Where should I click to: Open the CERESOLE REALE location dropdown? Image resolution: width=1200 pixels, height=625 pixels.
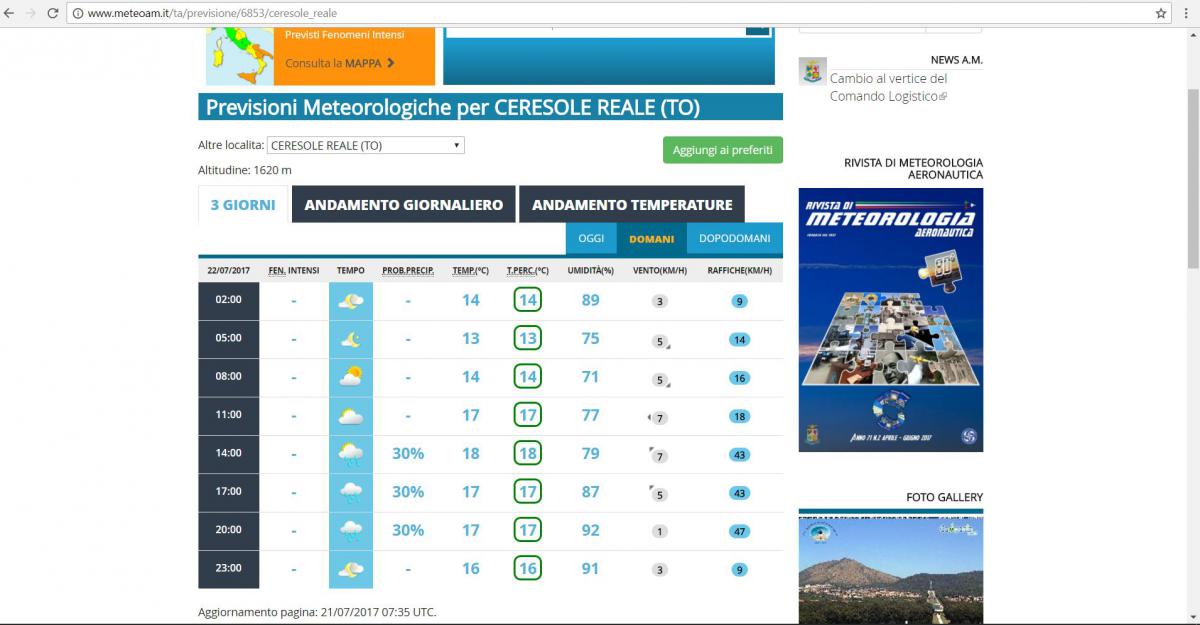tap(366, 145)
